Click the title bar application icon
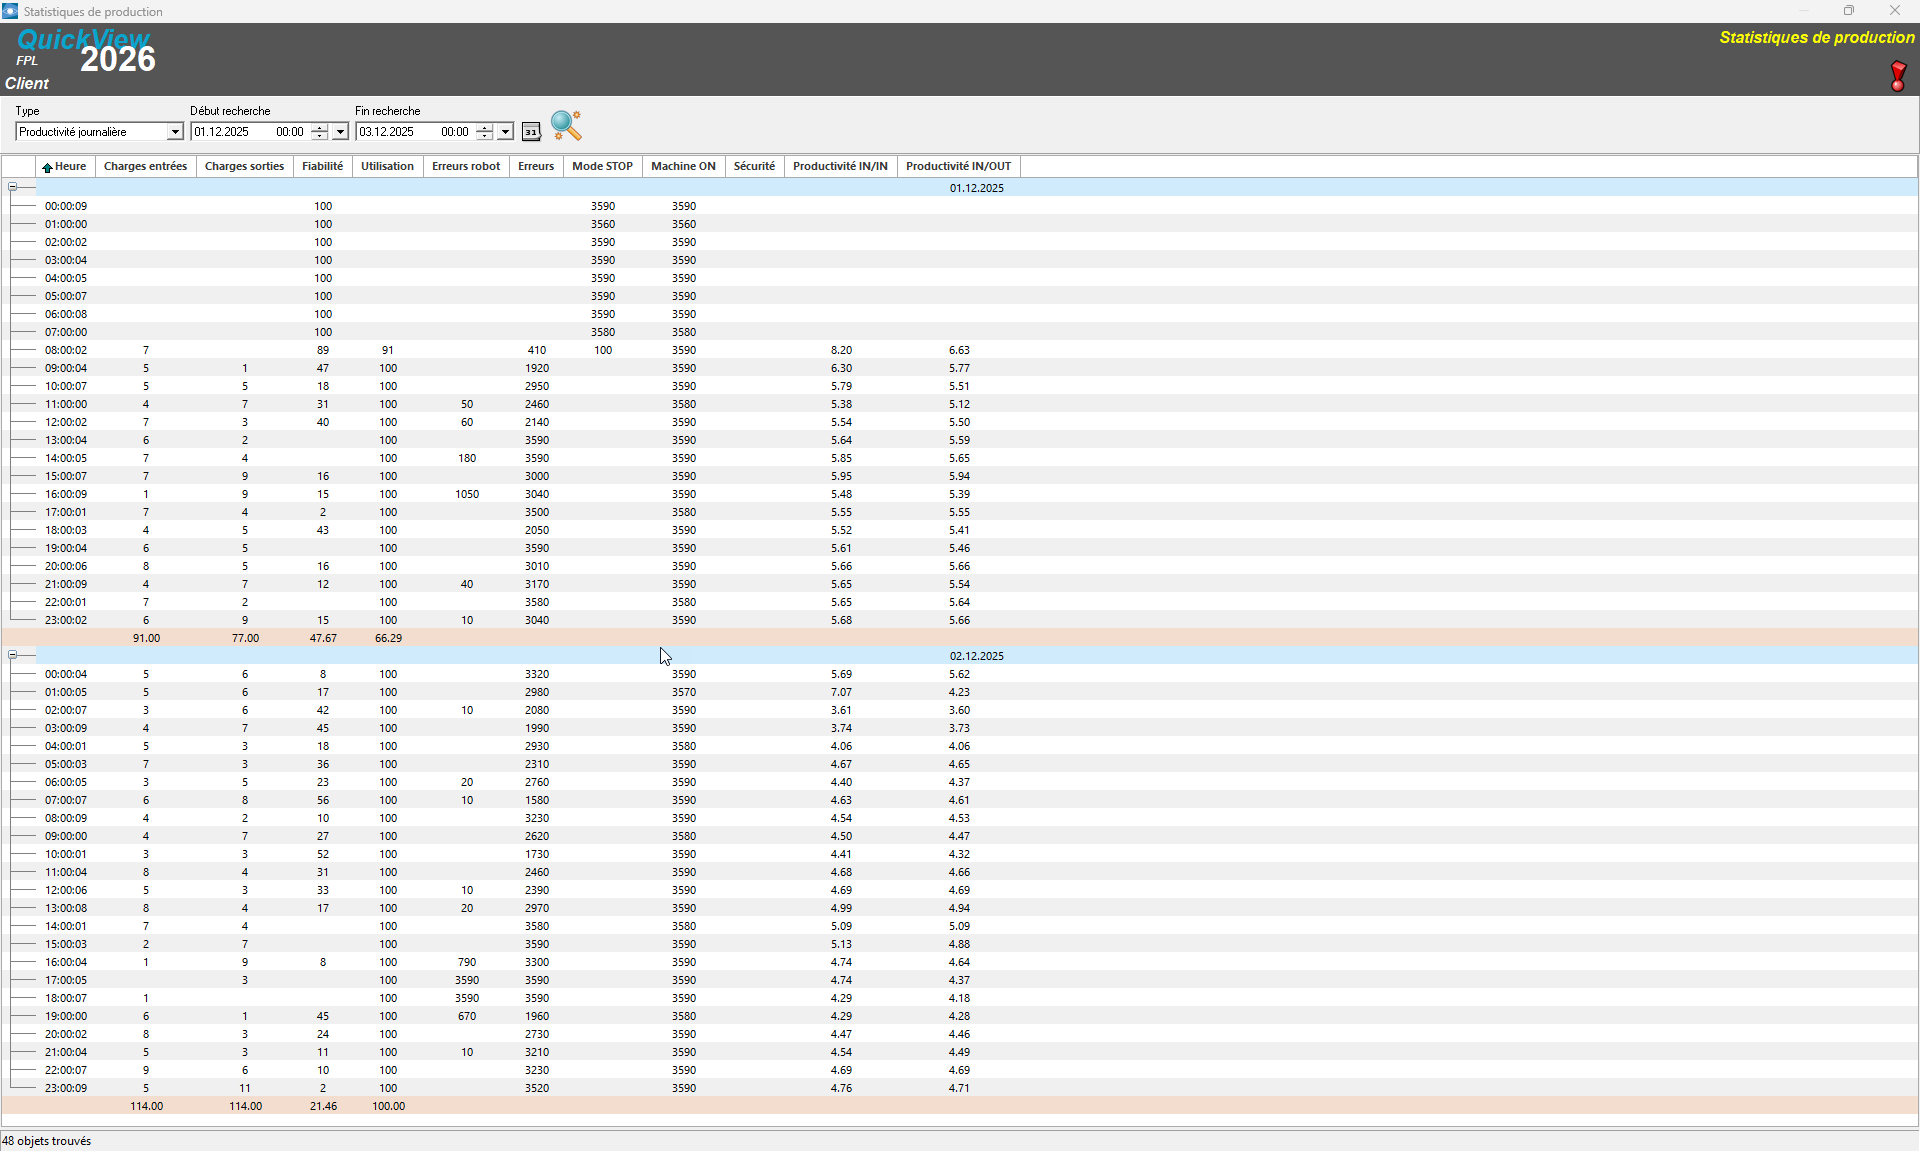The image size is (1920, 1152). [10, 11]
